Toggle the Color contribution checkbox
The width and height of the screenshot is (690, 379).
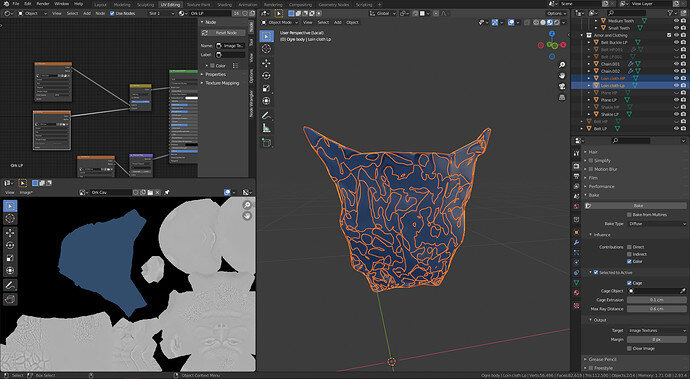629,261
